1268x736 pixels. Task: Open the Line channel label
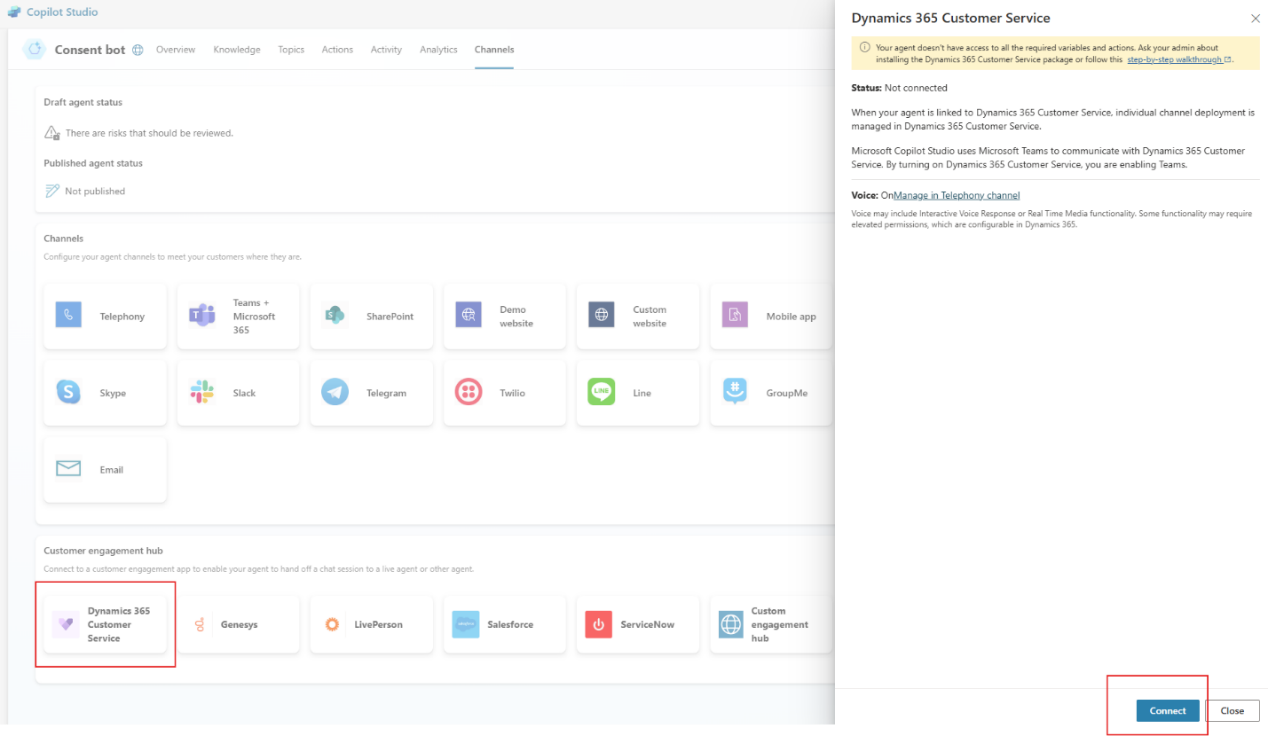click(642, 394)
